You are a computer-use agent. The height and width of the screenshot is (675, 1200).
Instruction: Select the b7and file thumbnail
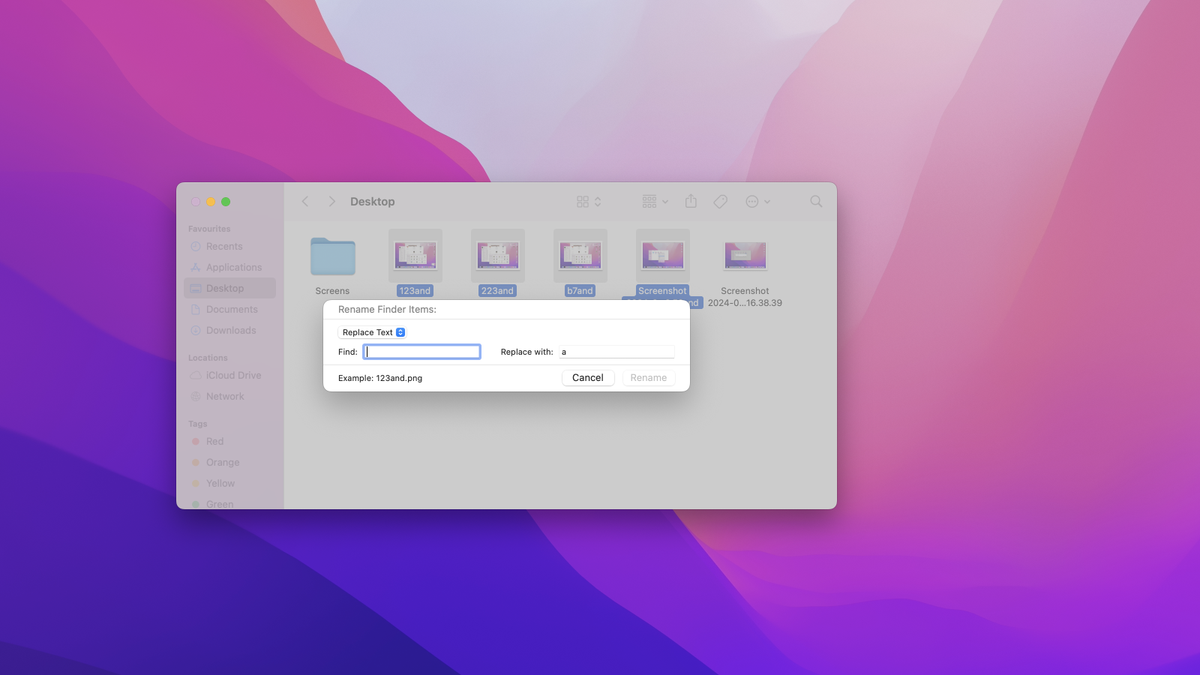coord(580,256)
